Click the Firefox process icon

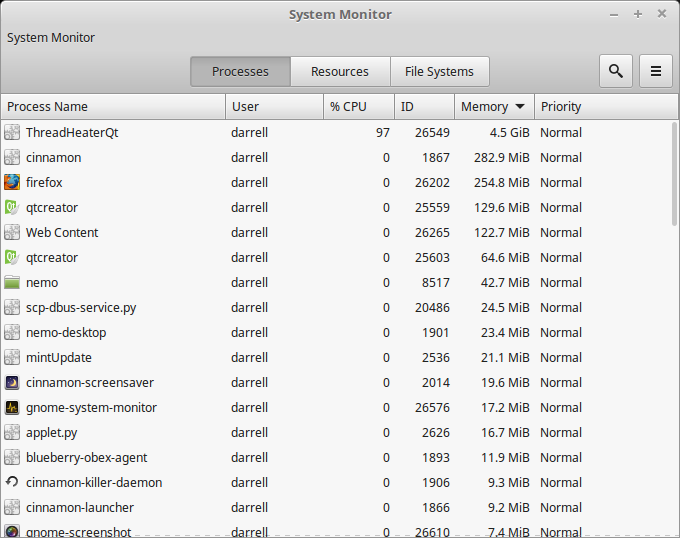click(x=12, y=182)
